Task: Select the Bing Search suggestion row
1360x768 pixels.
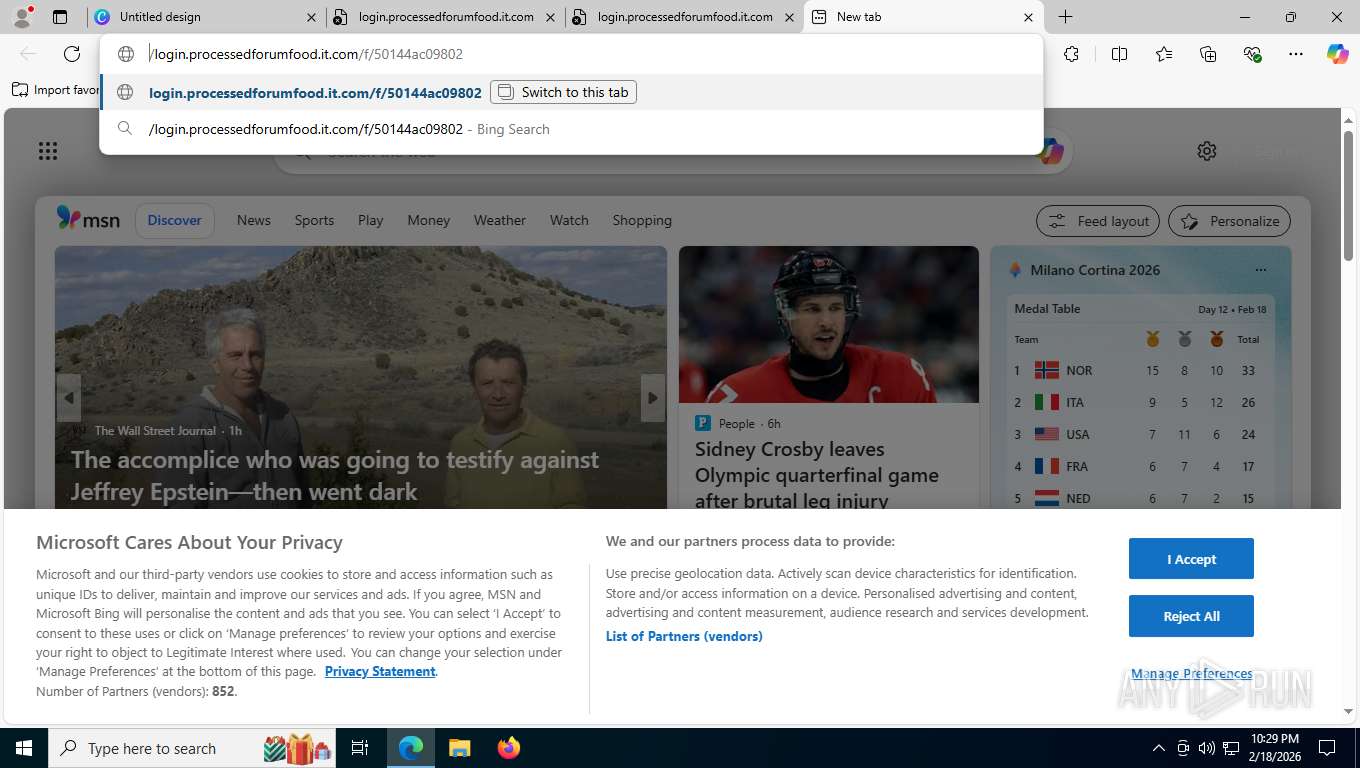Action: [571, 129]
